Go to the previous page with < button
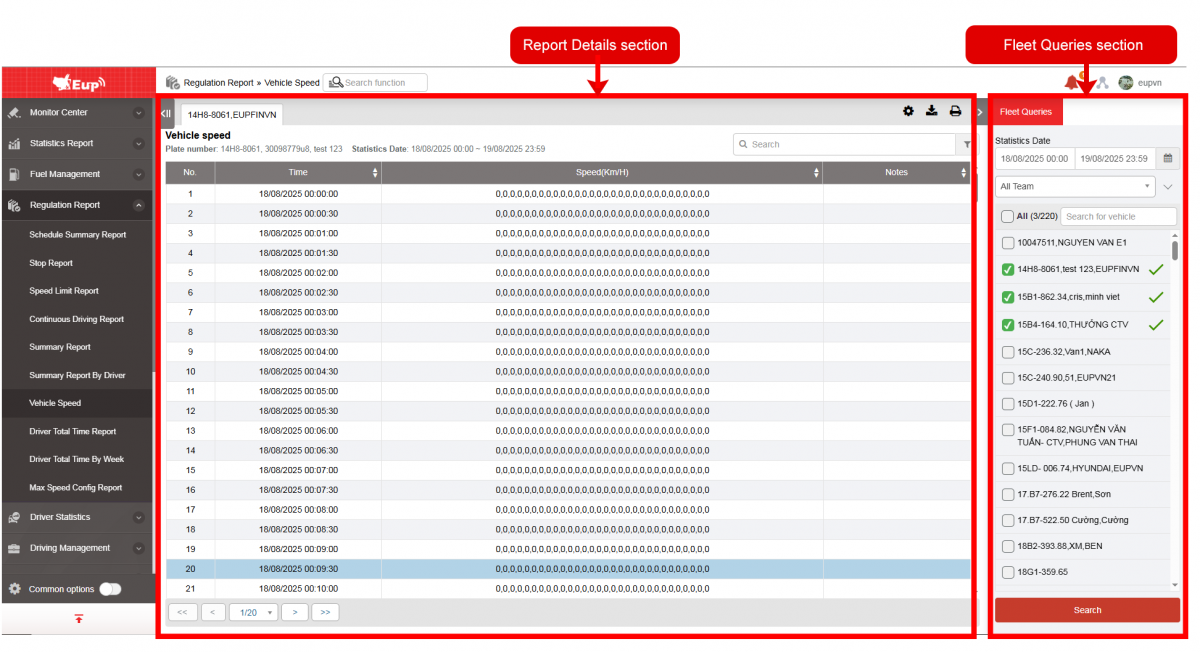This screenshot has width=1200, height=652. 213,612
